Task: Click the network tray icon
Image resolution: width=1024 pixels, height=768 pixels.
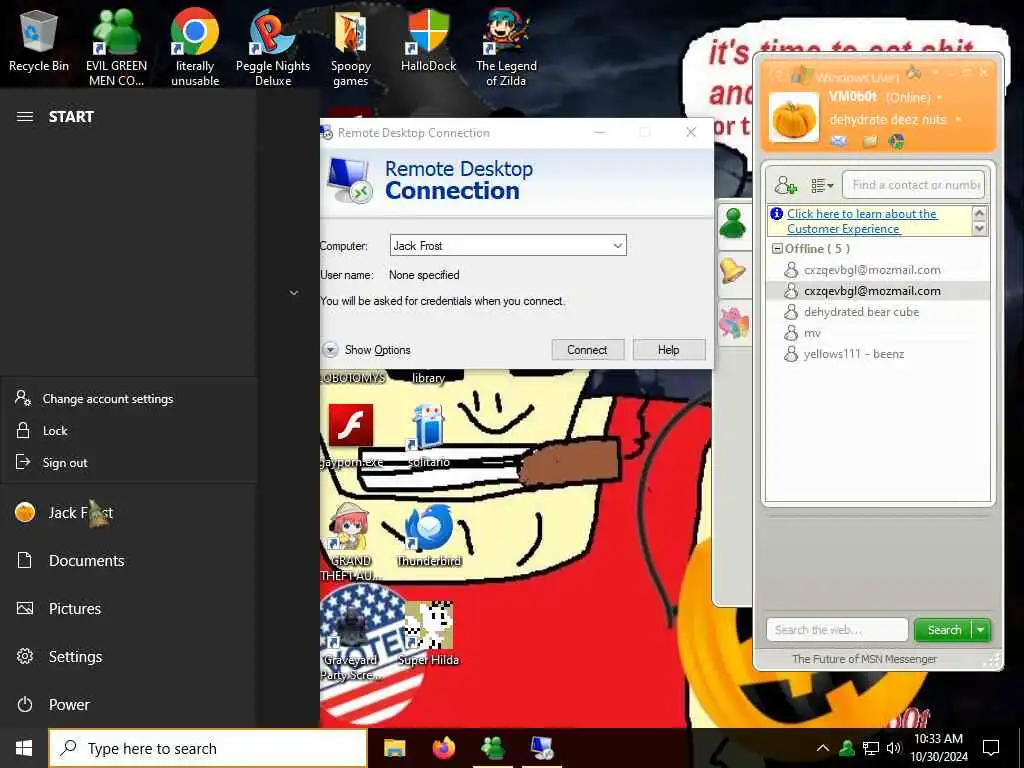Action: pyautogui.click(x=871, y=748)
